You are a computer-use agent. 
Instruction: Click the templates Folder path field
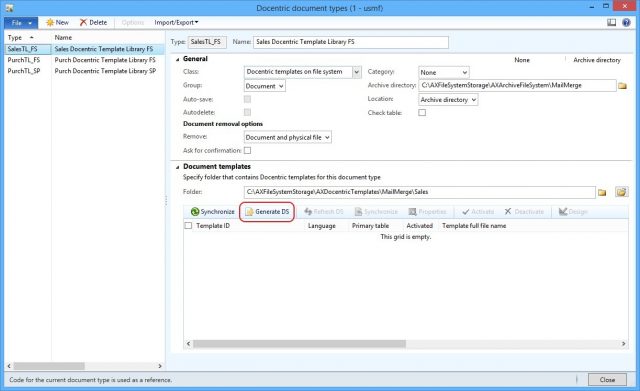[x=420, y=192]
